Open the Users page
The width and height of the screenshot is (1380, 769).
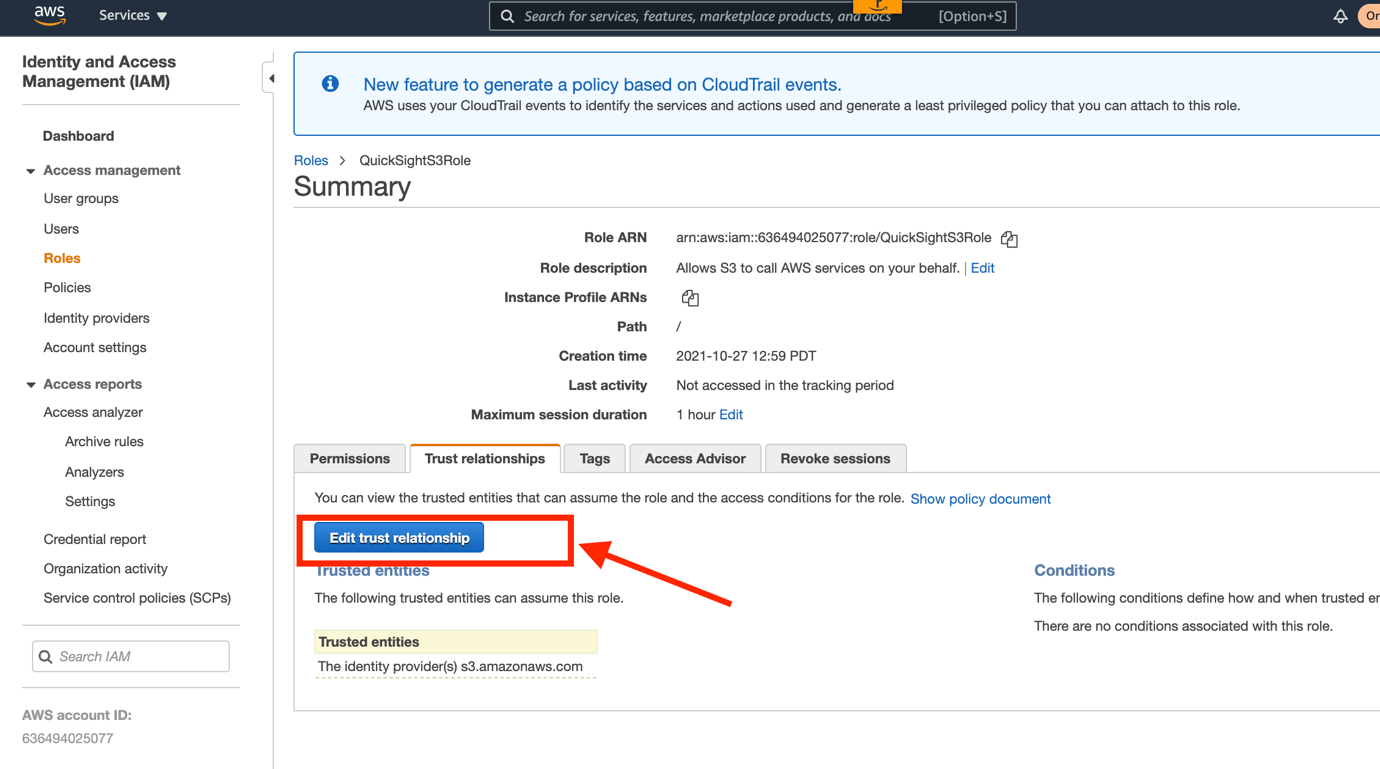pos(61,229)
